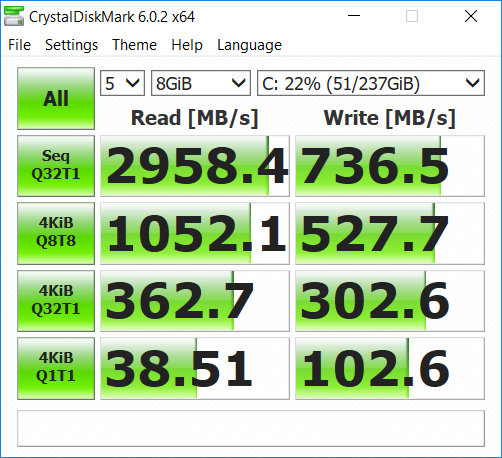Open the Theme menu

134,45
